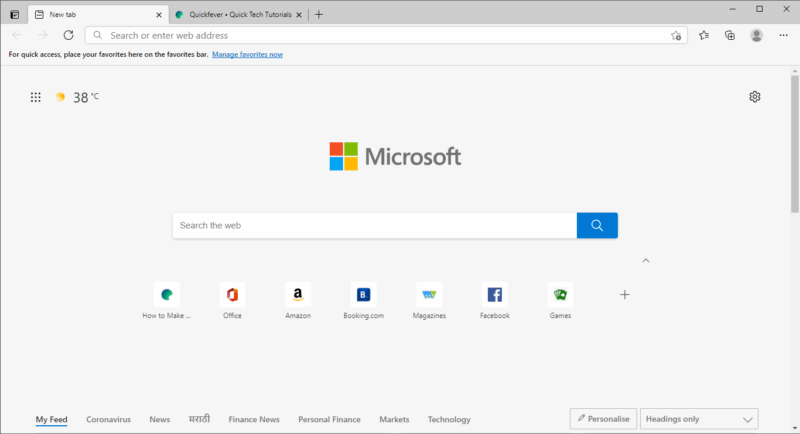Viewport: 800px width, 434px height.
Task: Click the blue search magnifier button
Action: tap(597, 225)
